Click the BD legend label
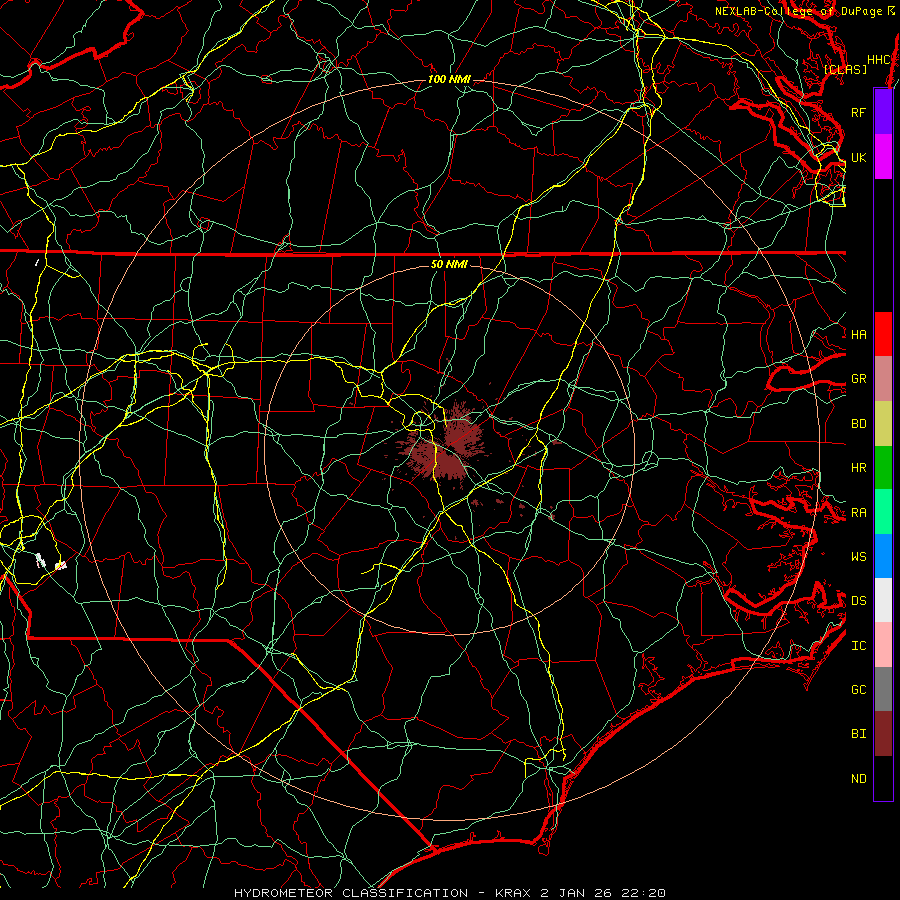 coord(858,424)
